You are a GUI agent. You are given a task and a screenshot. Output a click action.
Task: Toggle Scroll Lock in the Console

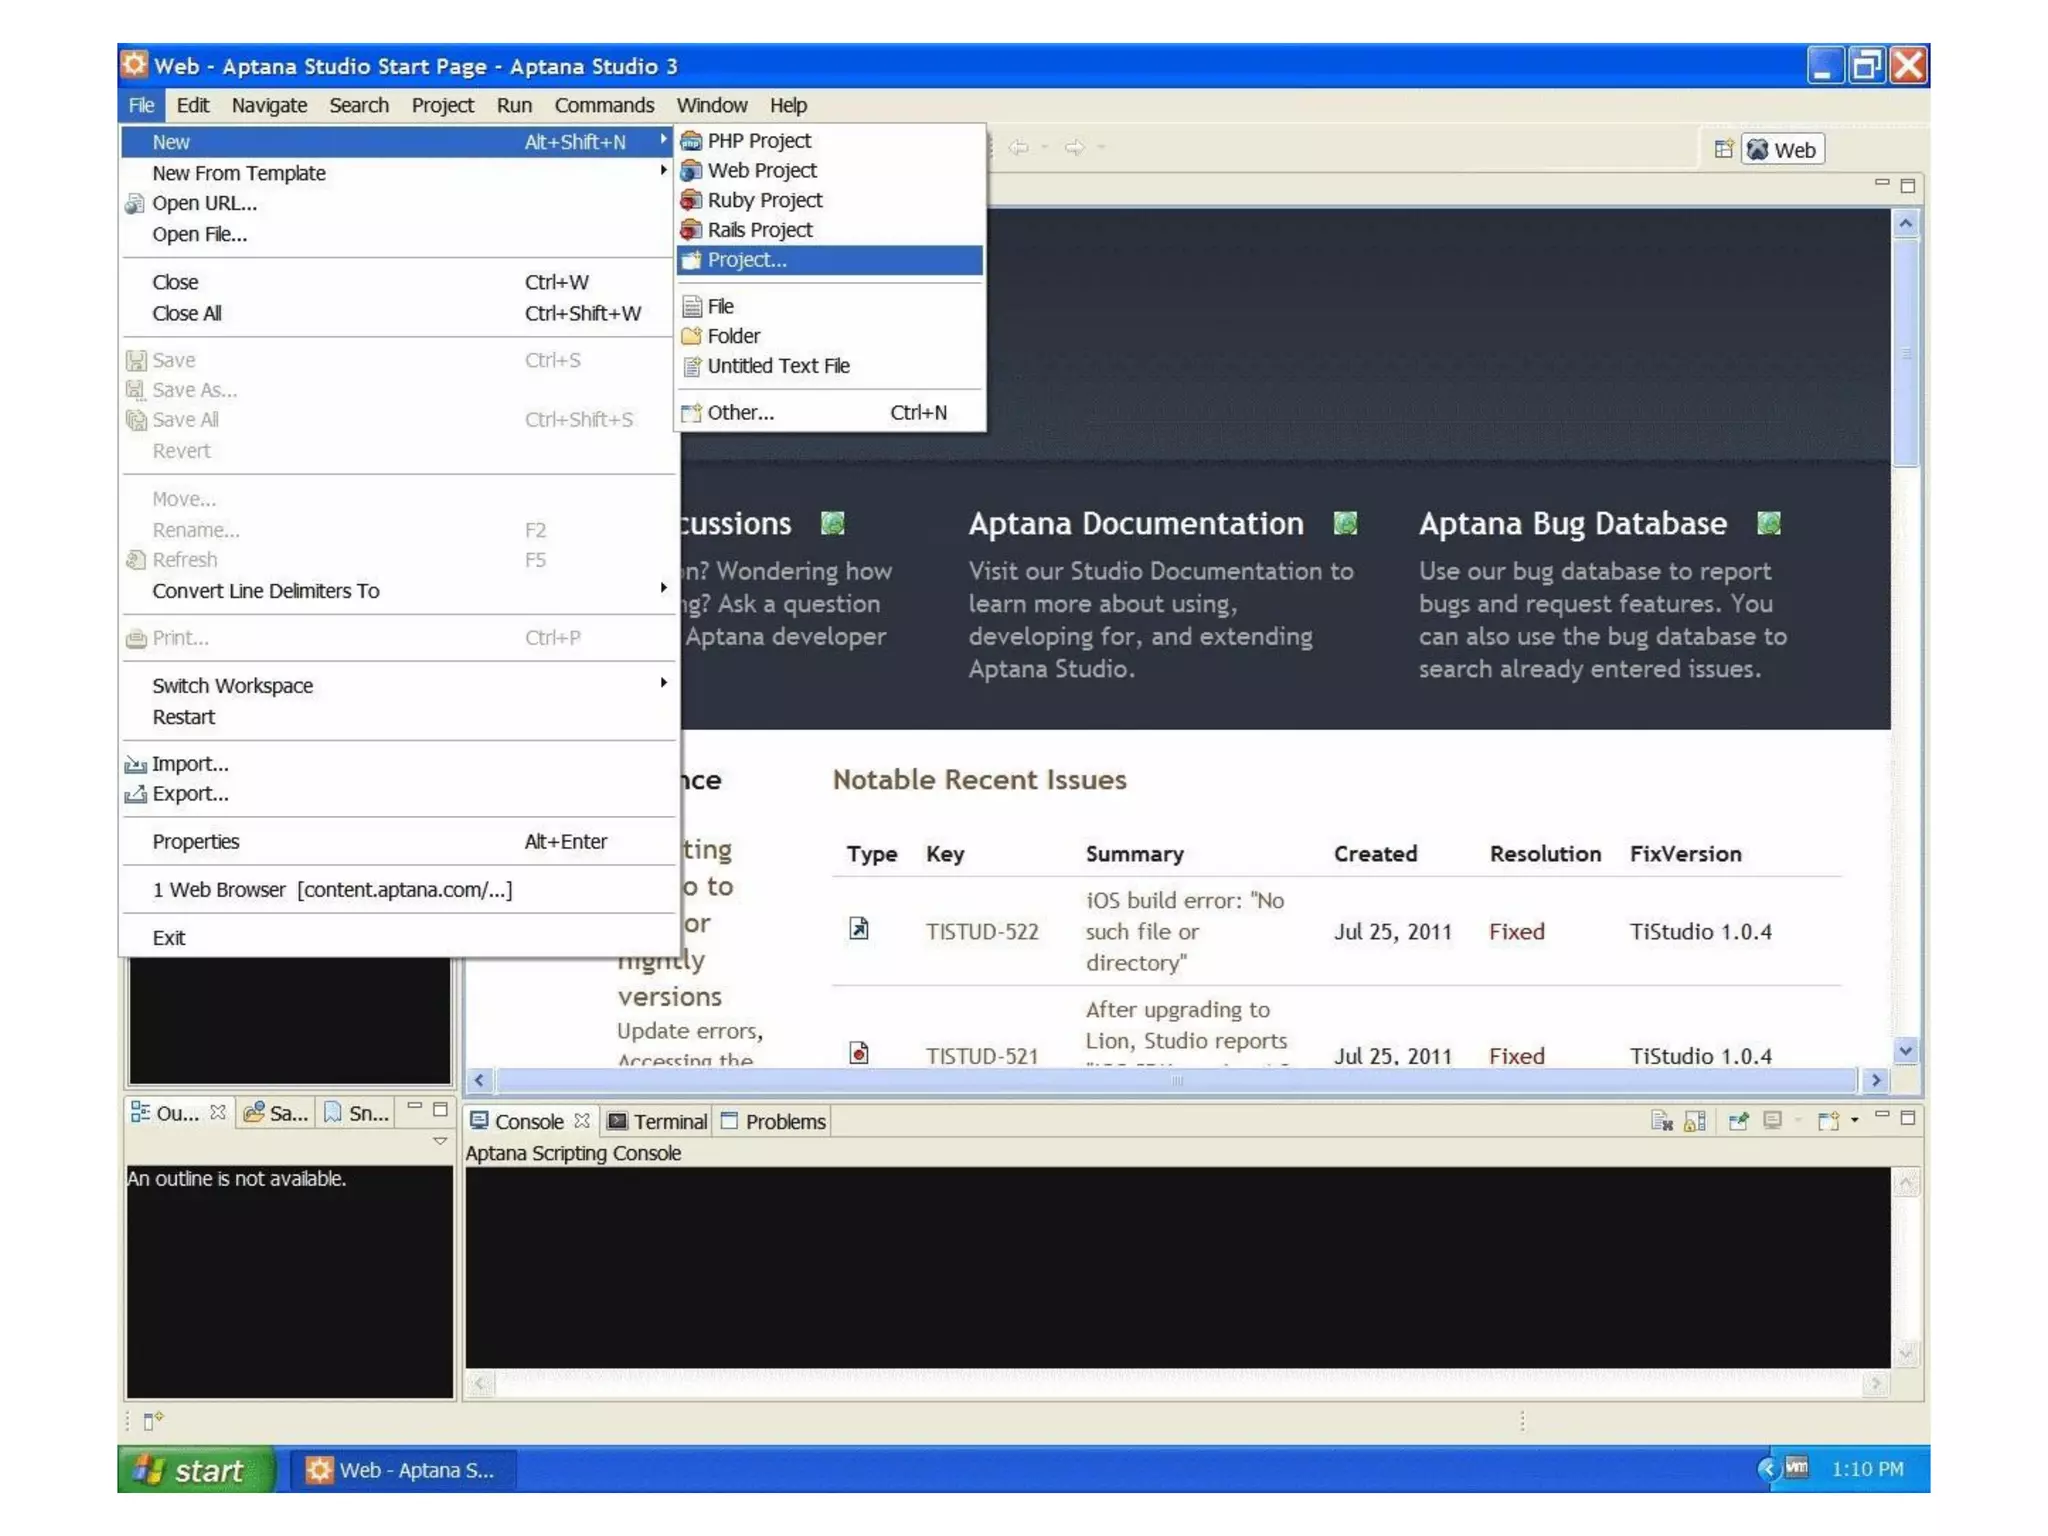[1695, 1121]
